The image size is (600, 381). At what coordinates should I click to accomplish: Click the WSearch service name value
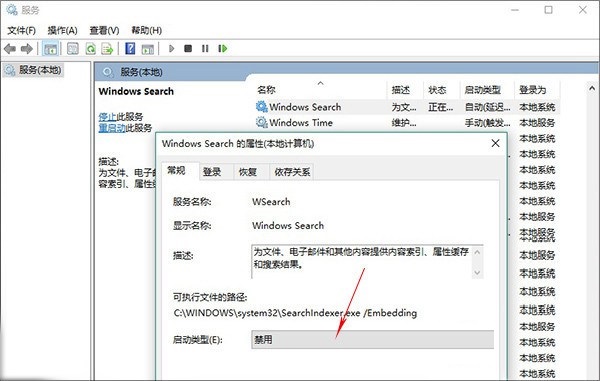[271, 202]
